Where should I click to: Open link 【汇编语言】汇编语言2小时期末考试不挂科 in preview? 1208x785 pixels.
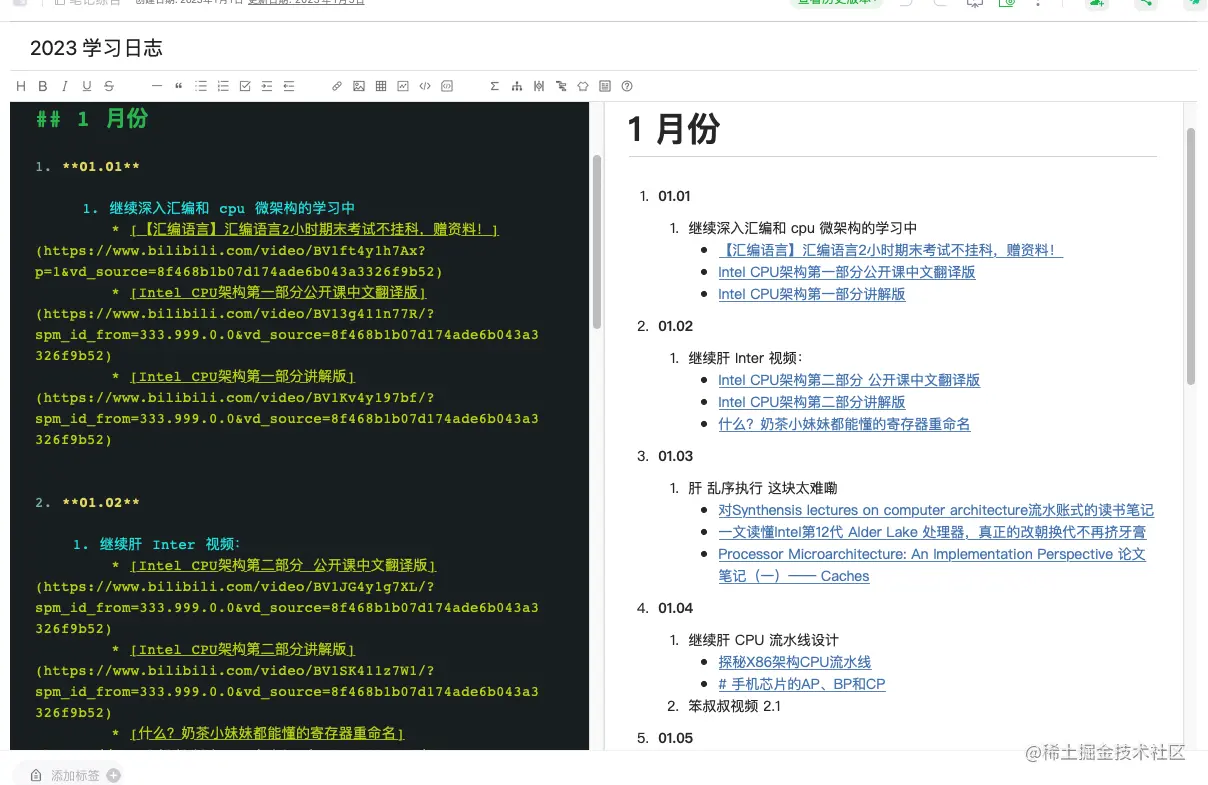click(x=890, y=250)
